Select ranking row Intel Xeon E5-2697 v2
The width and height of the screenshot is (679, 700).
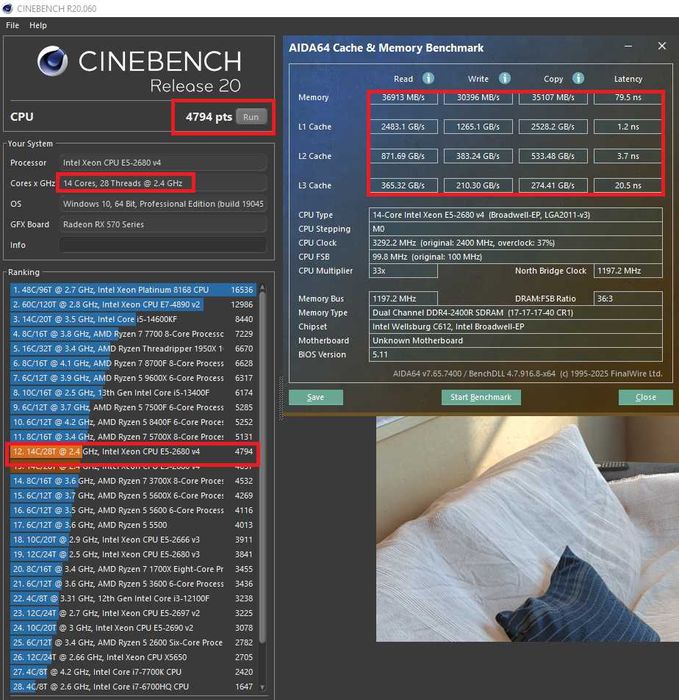click(133, 613)
